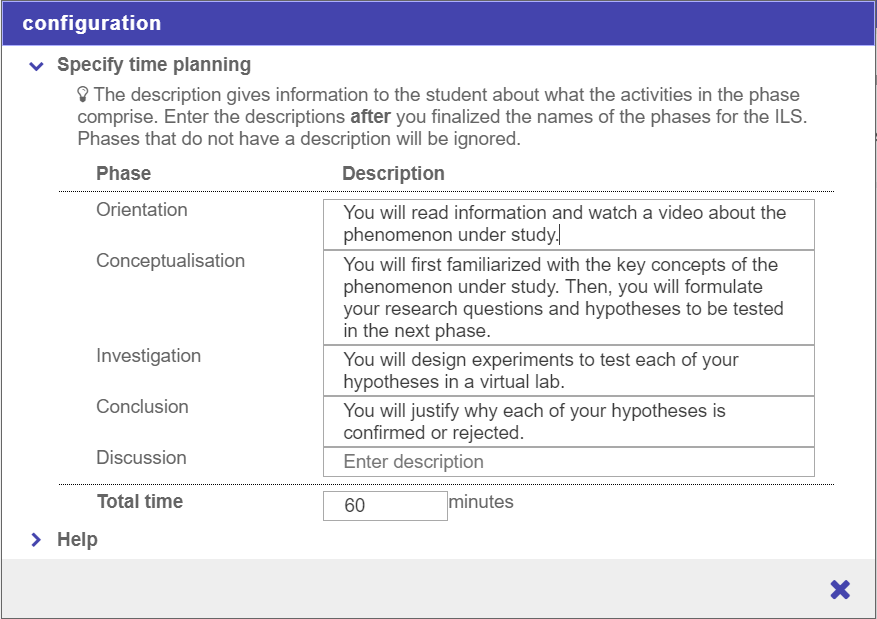Image resolution: width=877 pixels, height=619 pixels.
Task: Click the Description column header
Action: 393,173
